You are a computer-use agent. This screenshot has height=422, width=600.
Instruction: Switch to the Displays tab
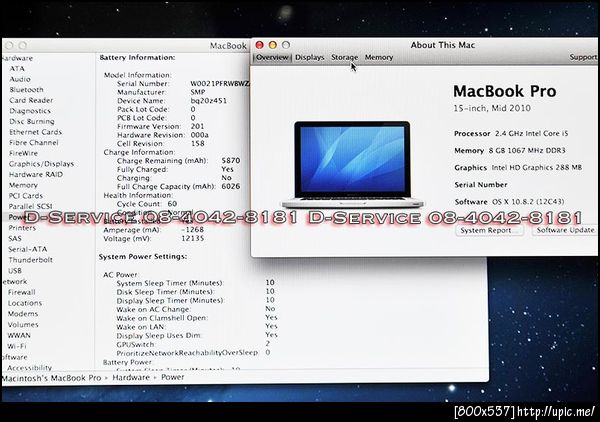tap(310, 57)
